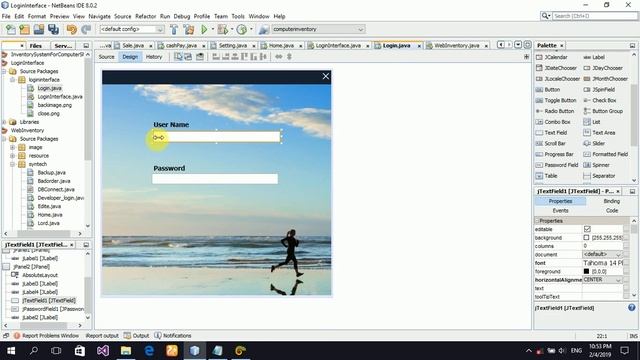Select Radio Button component in Palette

click(555, 111)
